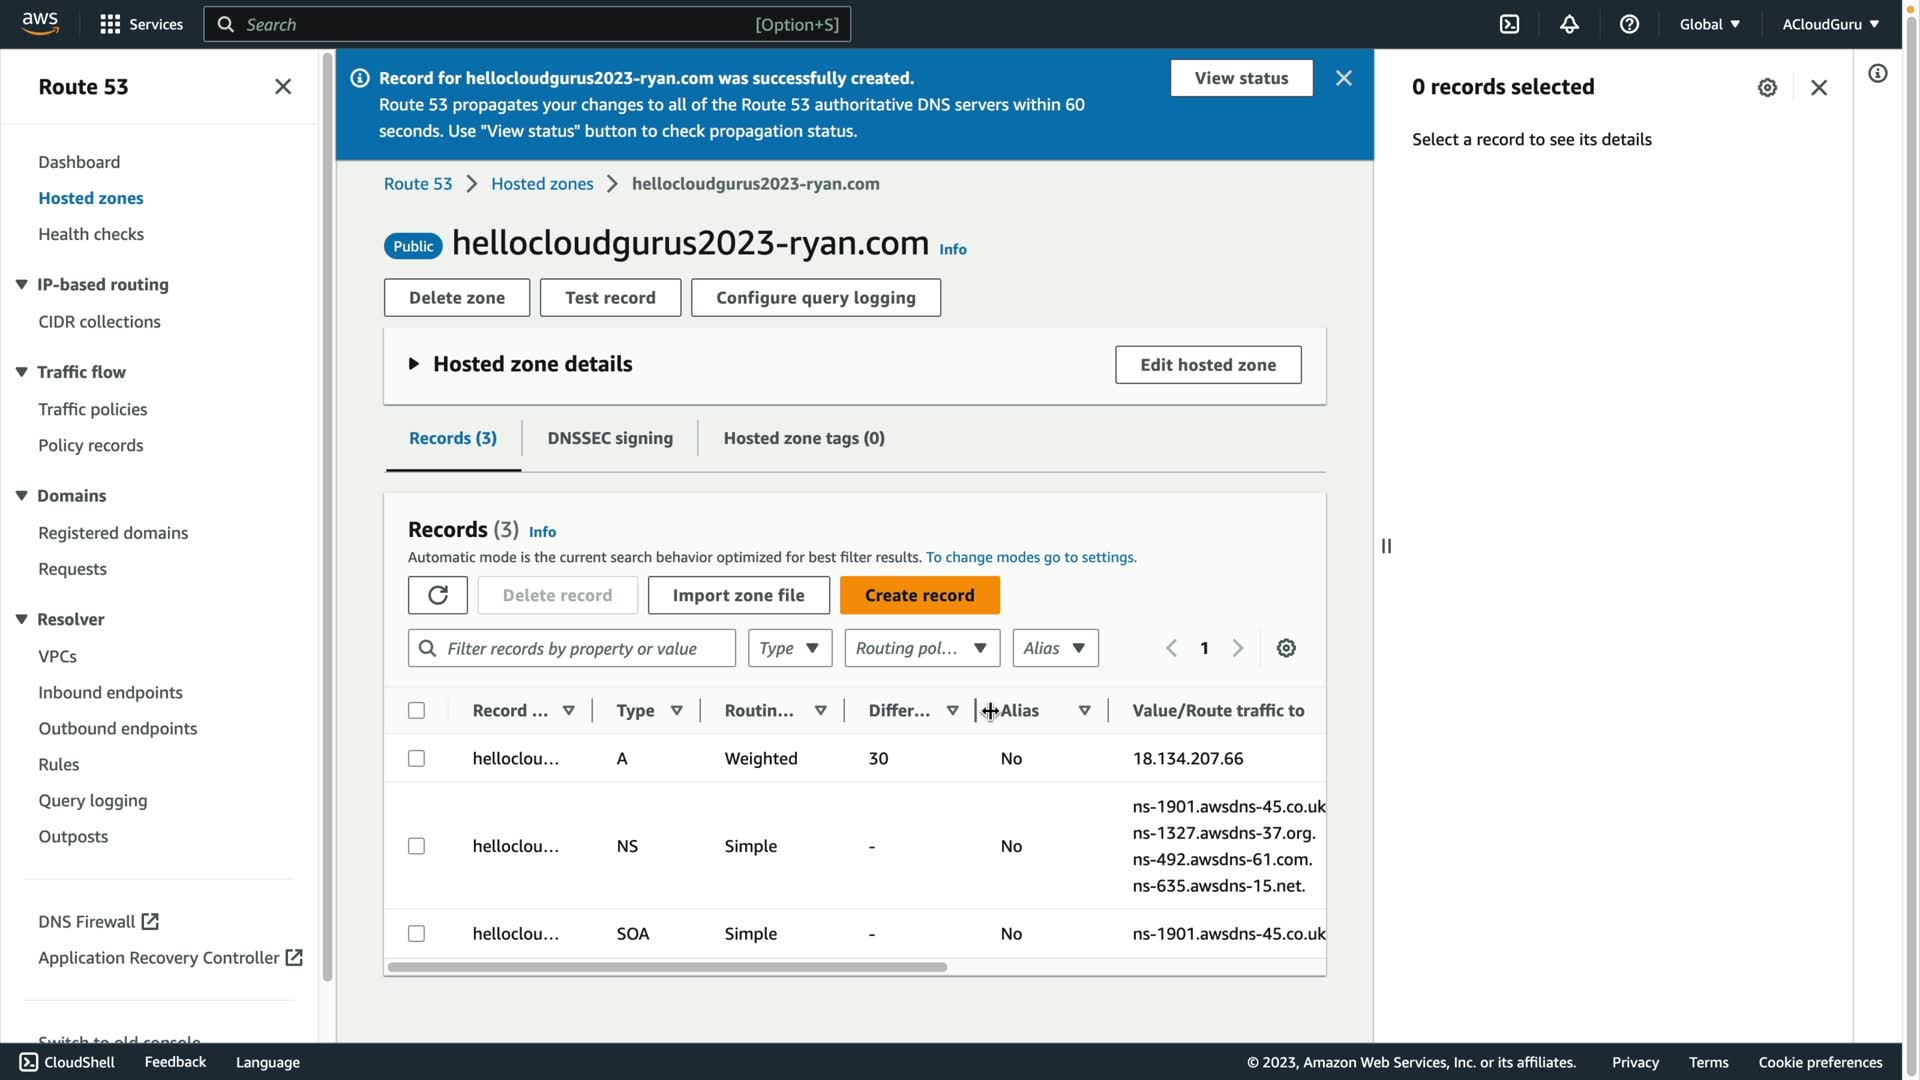
Task: Expand Hosted zone details section
Action: pyautogui.click(x=414, y=364)
